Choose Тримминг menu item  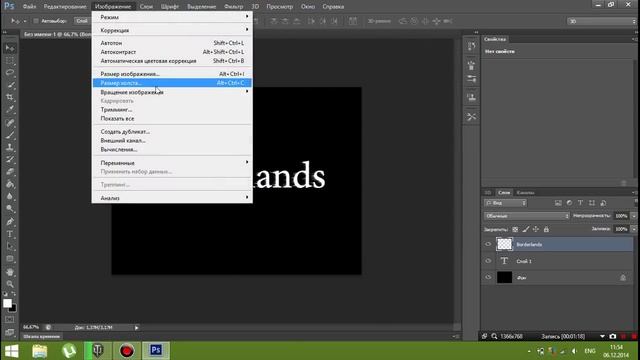pyautogui.click(x=172, y=109)
